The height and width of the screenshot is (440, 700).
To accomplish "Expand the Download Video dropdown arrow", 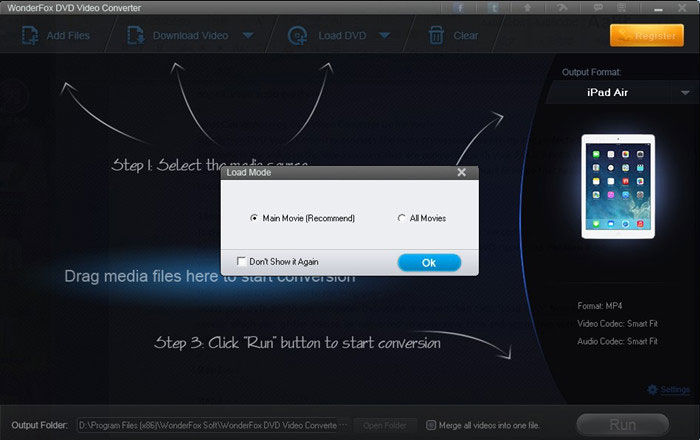I will [248, 36].
